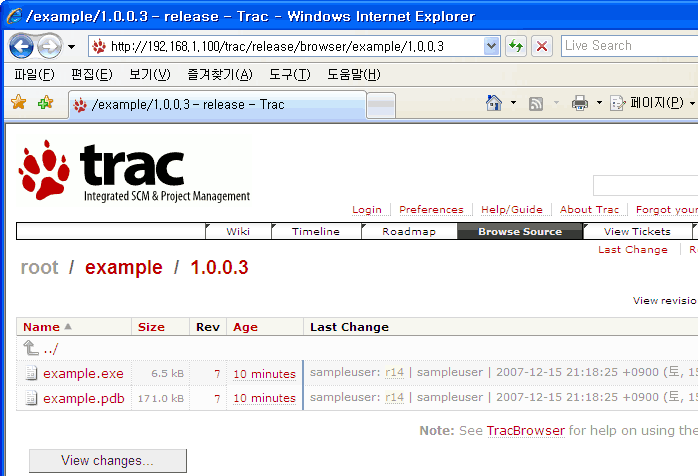Image resolution: width=698 pixels, height=476 pixels.
Task: Click the browser Back arrow button
Action: point(21,46)
